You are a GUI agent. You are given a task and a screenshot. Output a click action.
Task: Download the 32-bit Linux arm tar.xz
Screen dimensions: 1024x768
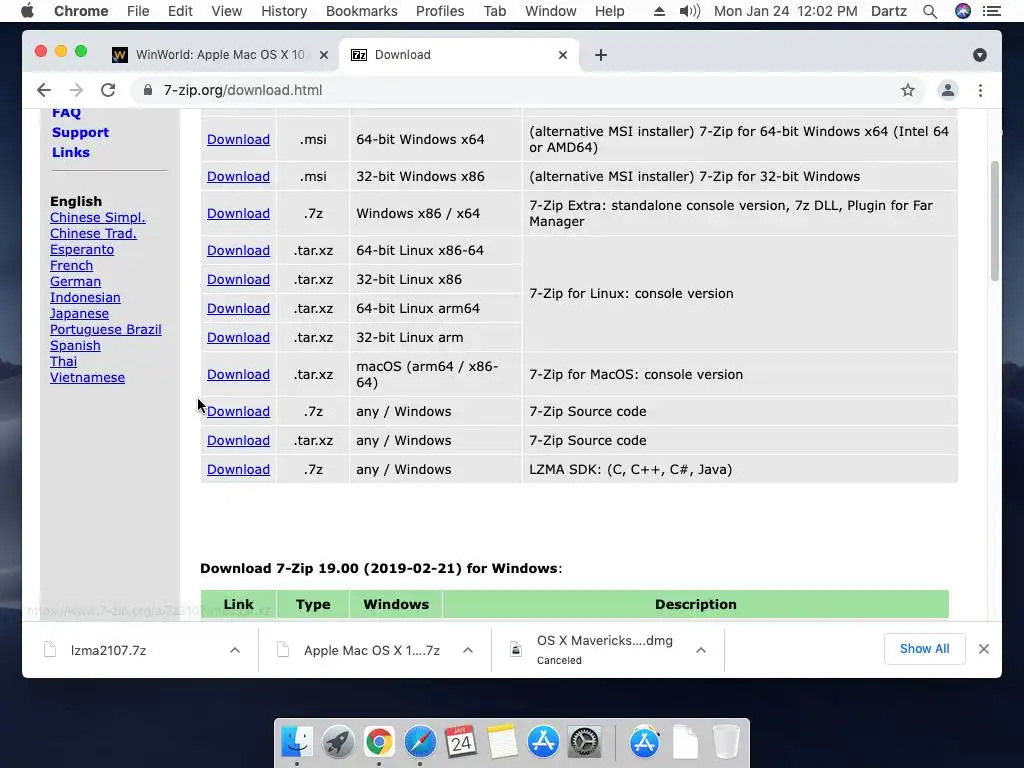238,337
